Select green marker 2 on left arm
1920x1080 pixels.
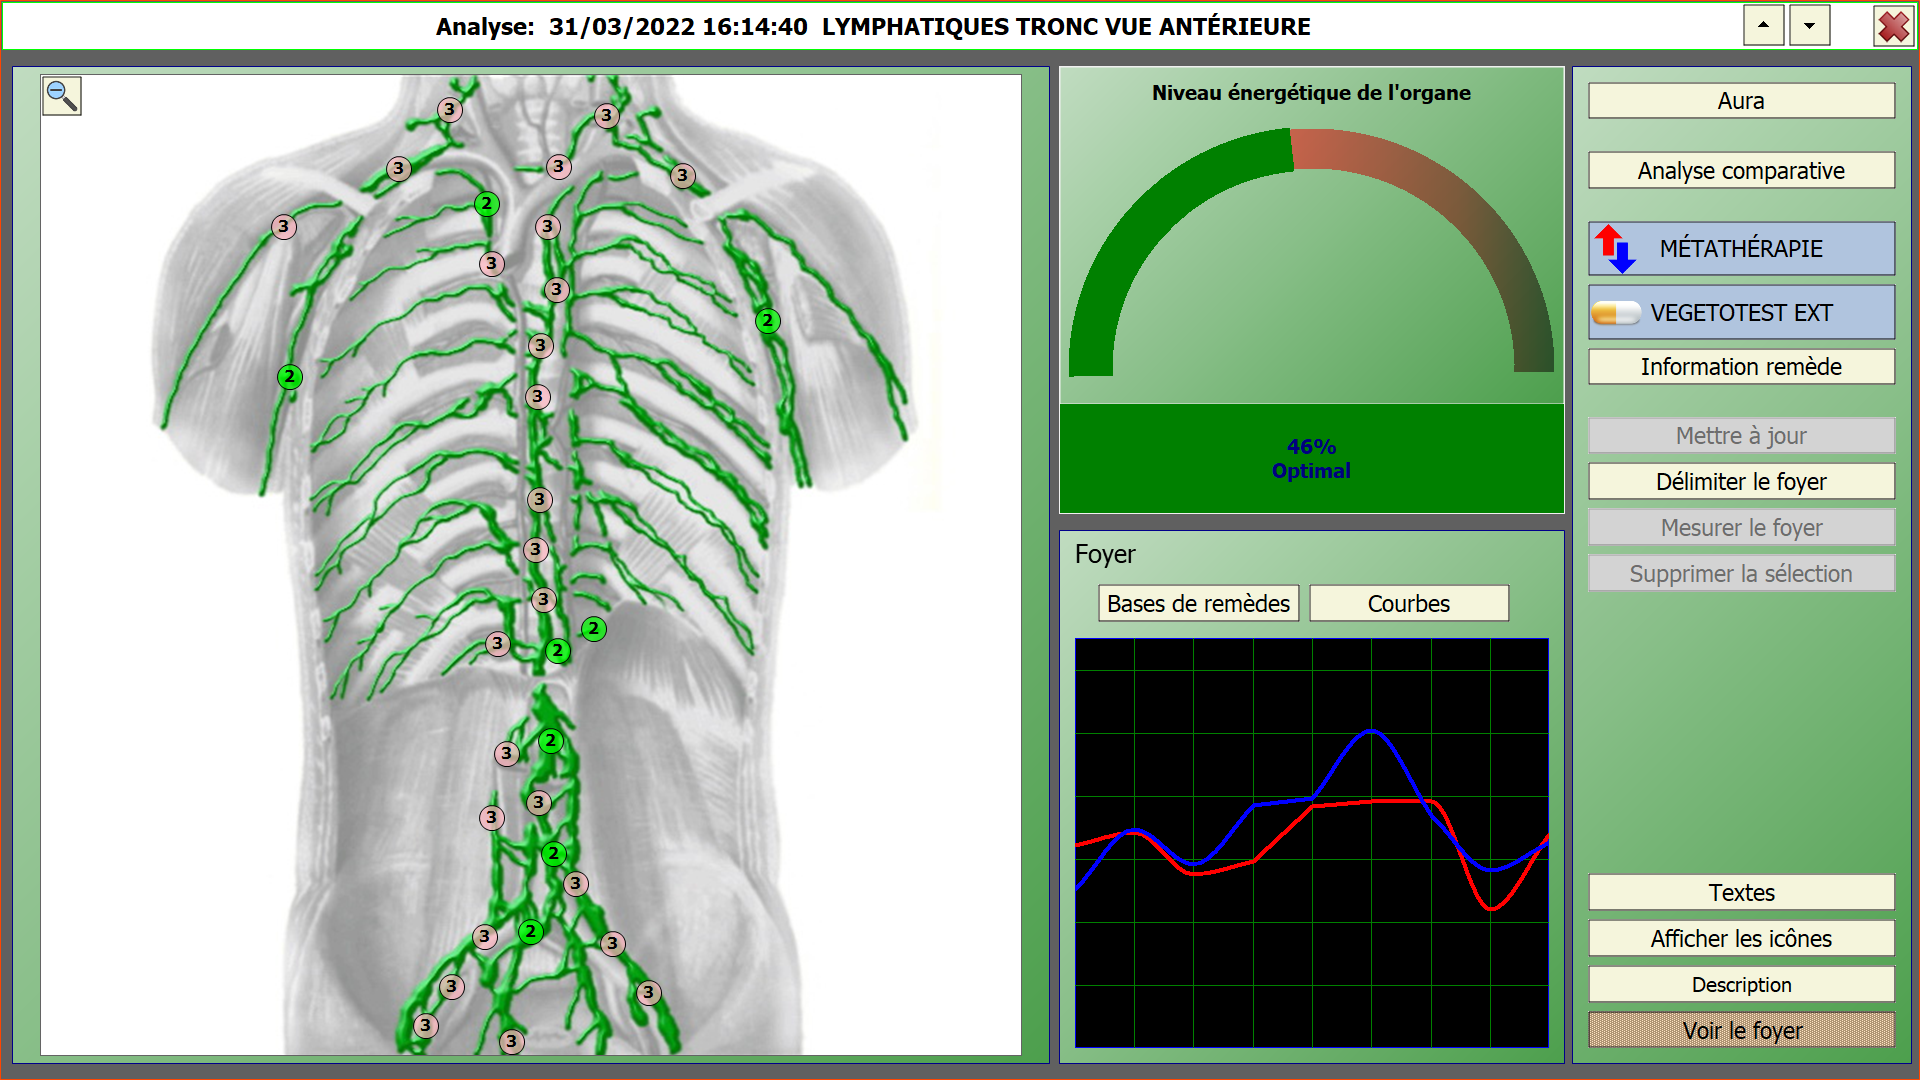289,377
